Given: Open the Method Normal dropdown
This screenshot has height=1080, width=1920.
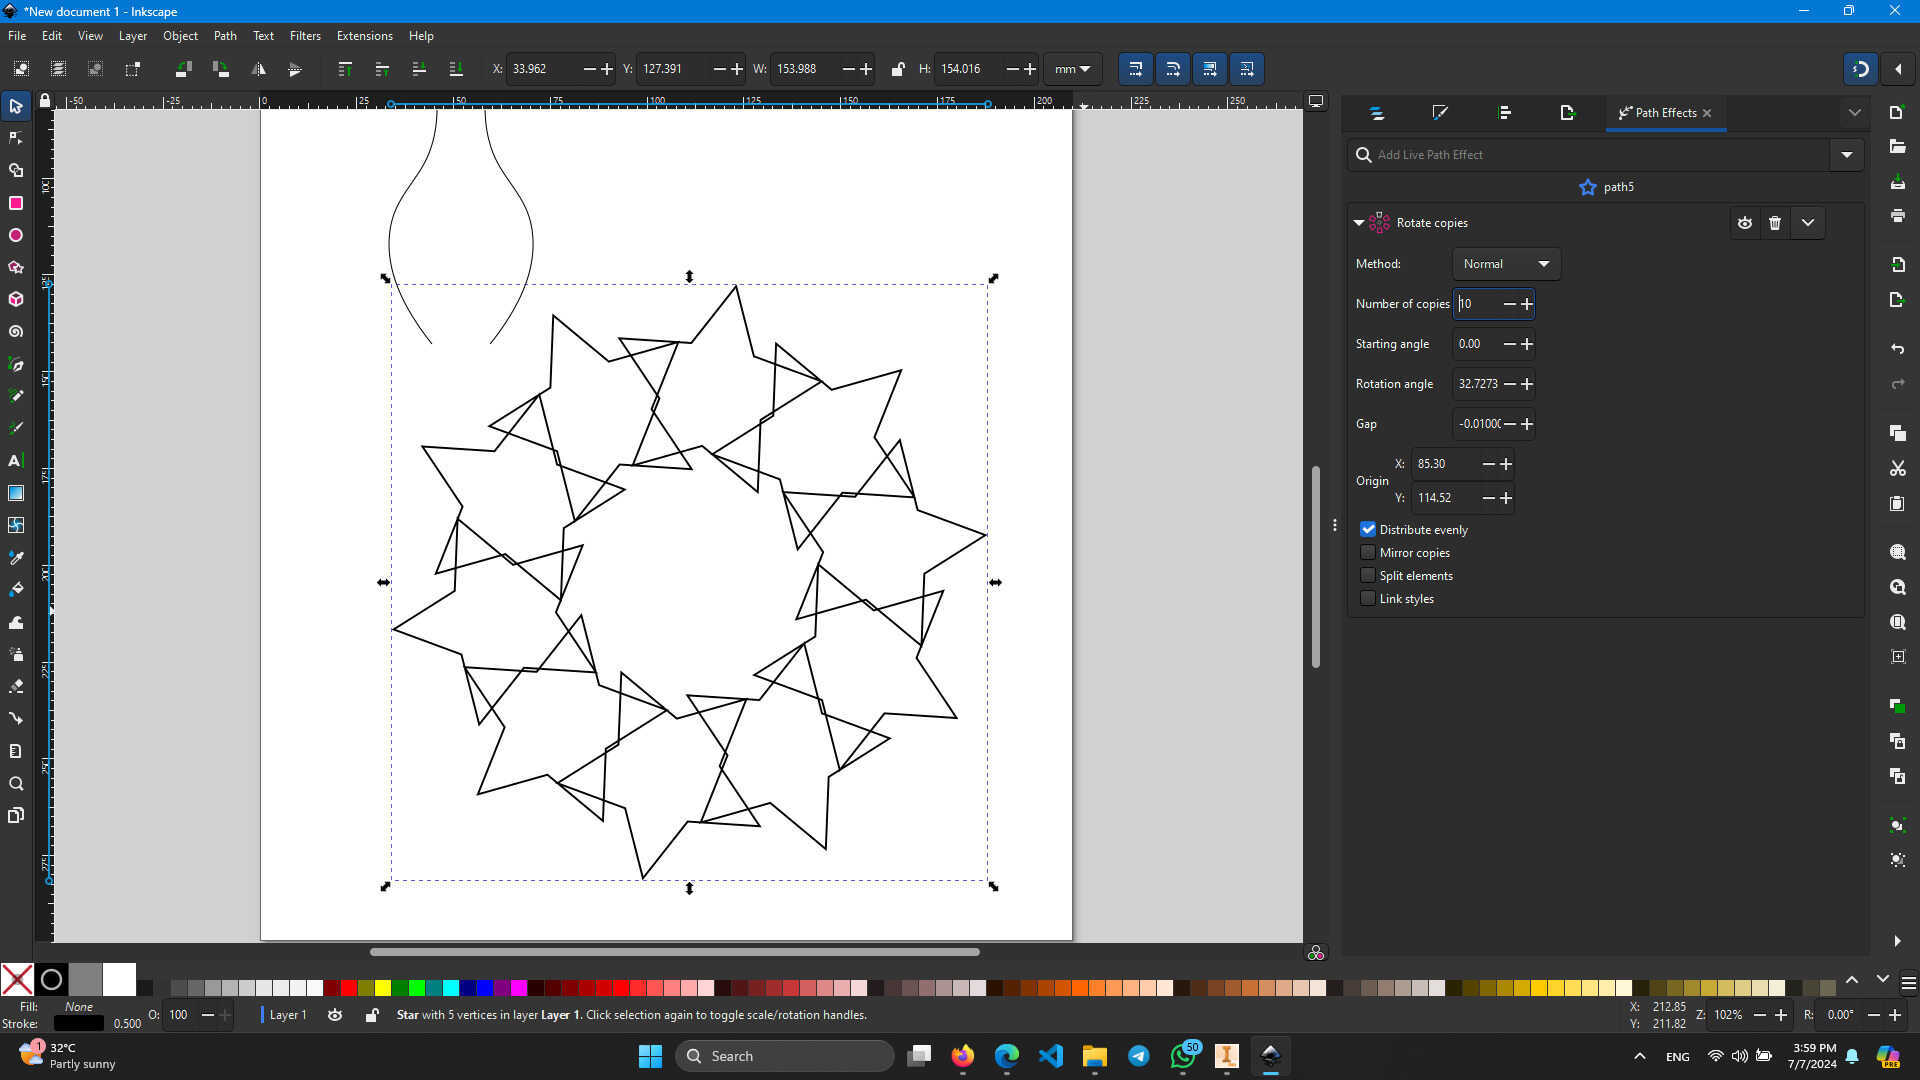Looking at the screenshot, I should 1506,264.
